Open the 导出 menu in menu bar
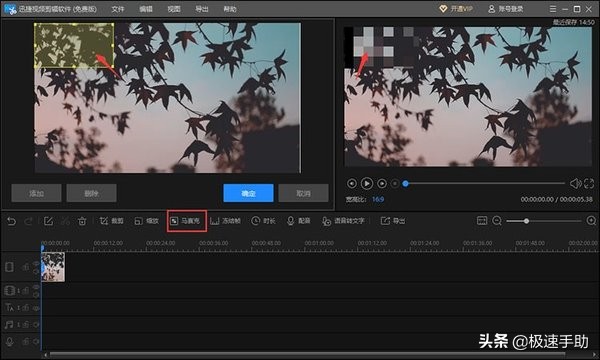The width and height of the screenshot is (600, 360). 202,9
